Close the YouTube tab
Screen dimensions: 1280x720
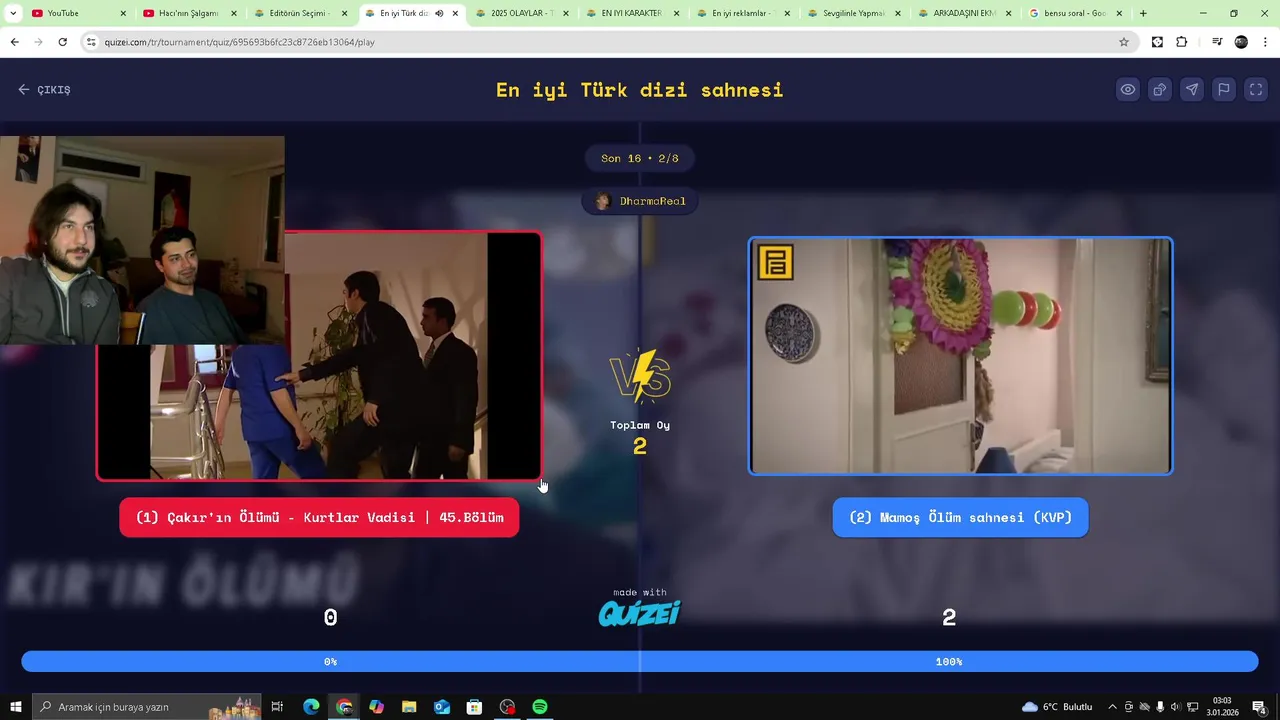[x=123, y=13]
